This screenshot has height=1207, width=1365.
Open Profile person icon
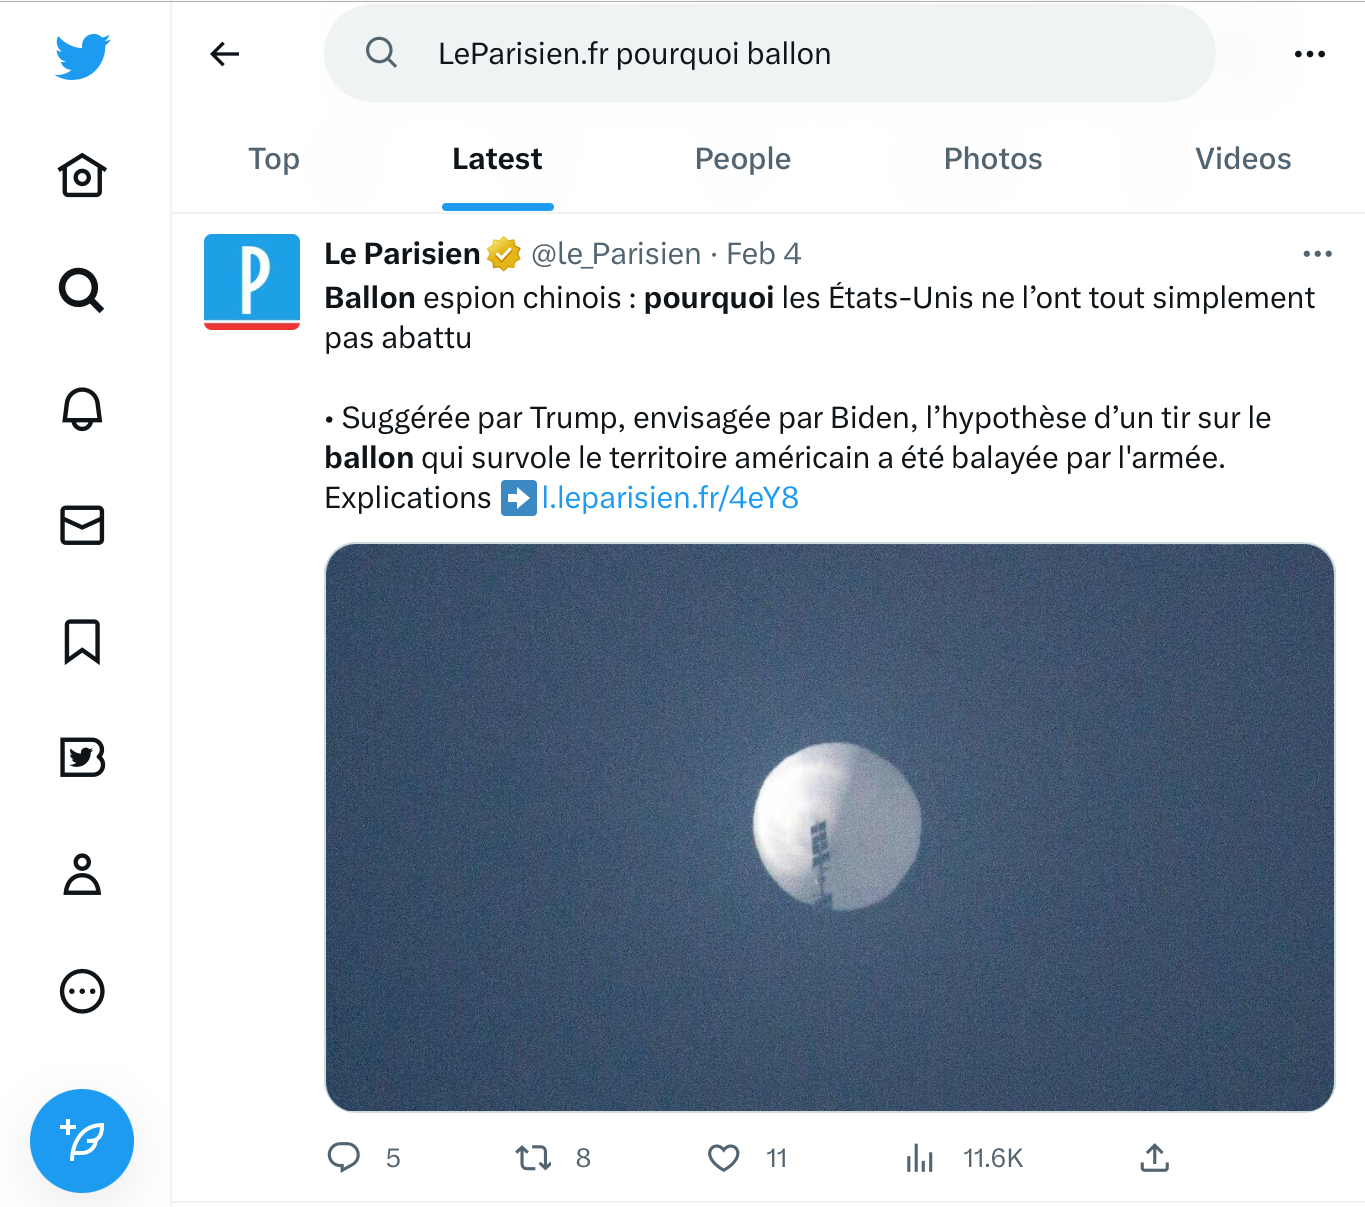pos(82,874)
